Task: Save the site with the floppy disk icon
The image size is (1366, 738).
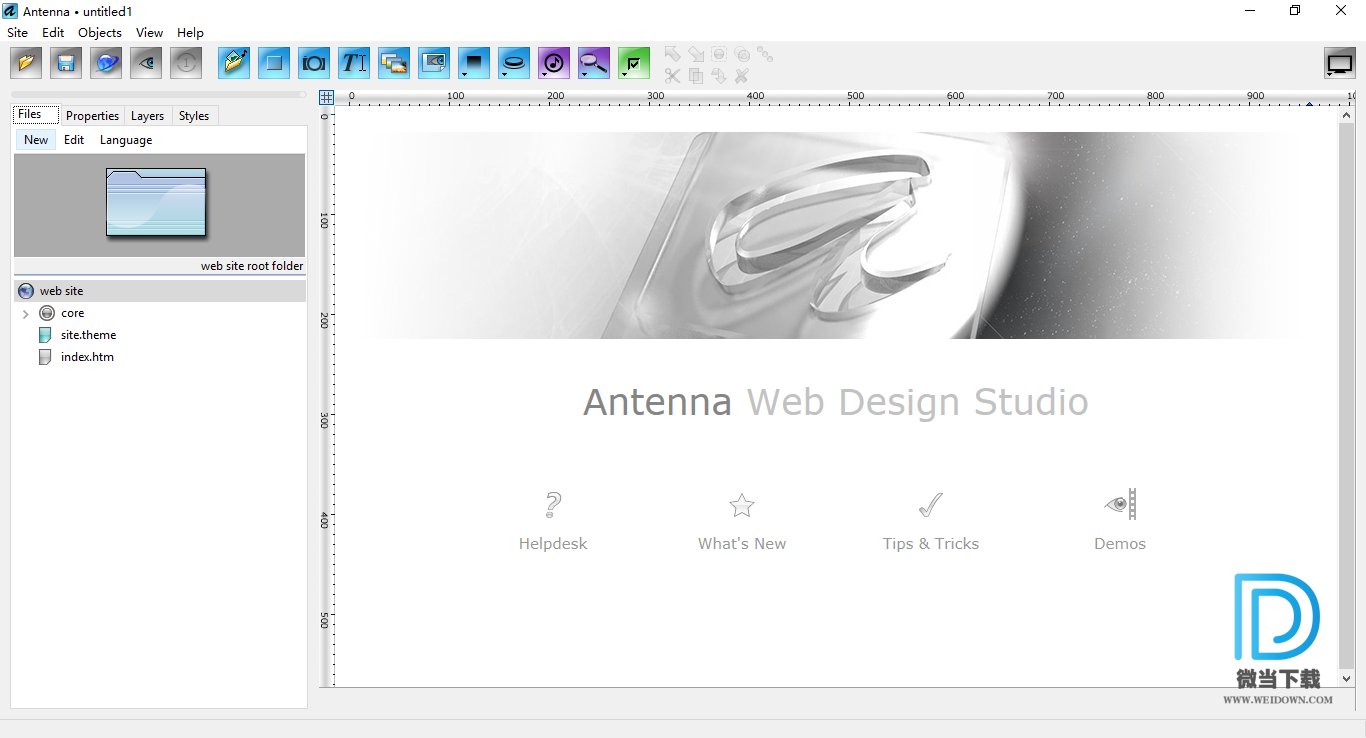Action: 66,63
